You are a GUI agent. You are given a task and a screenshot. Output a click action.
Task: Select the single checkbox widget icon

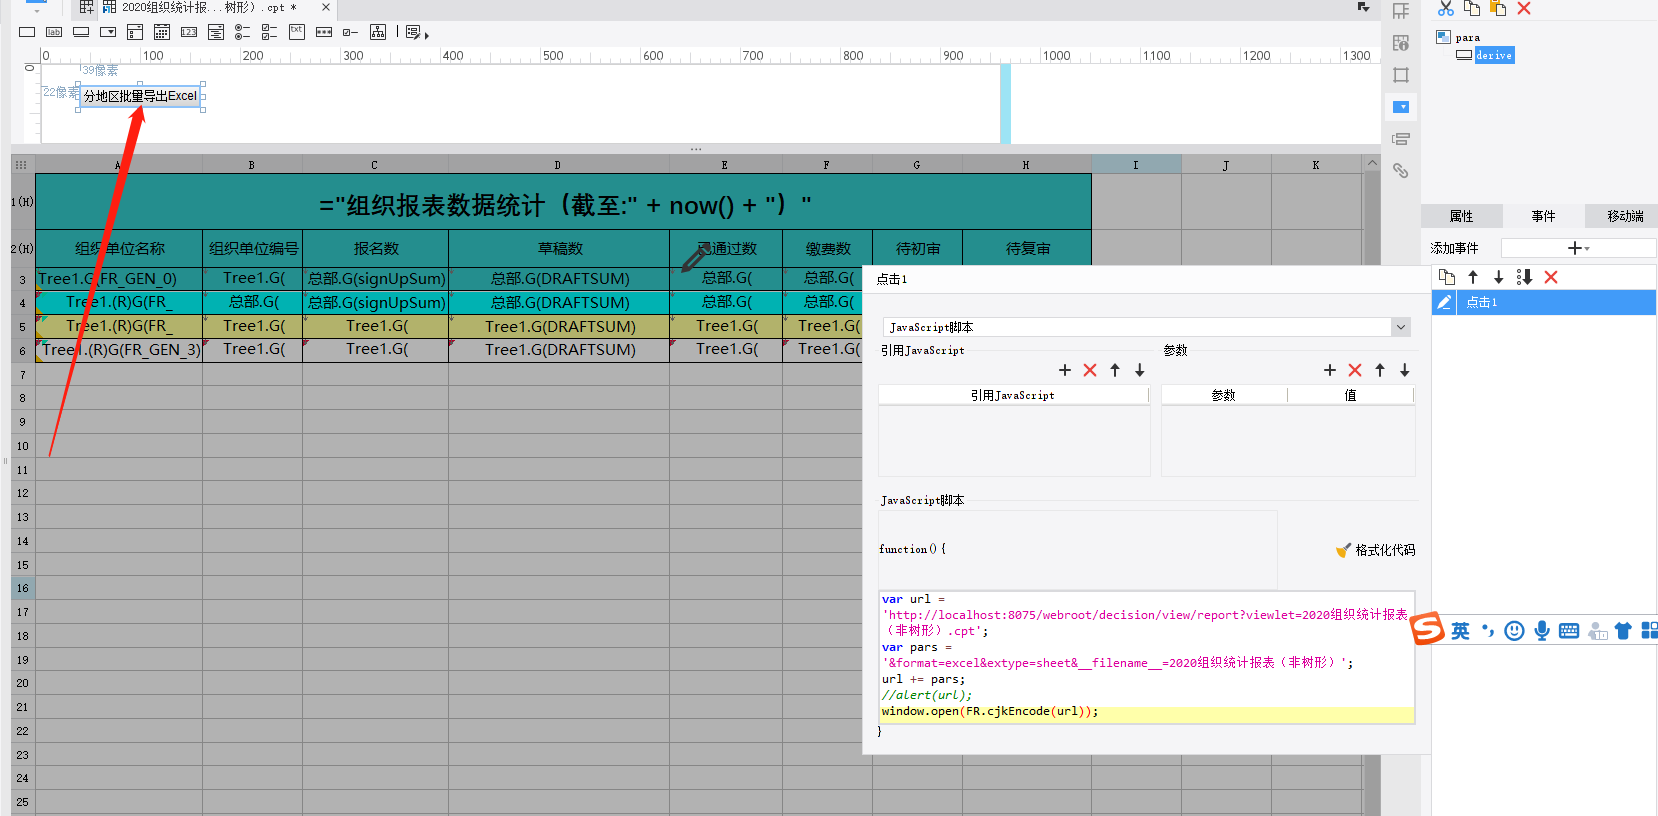(351, 32)
